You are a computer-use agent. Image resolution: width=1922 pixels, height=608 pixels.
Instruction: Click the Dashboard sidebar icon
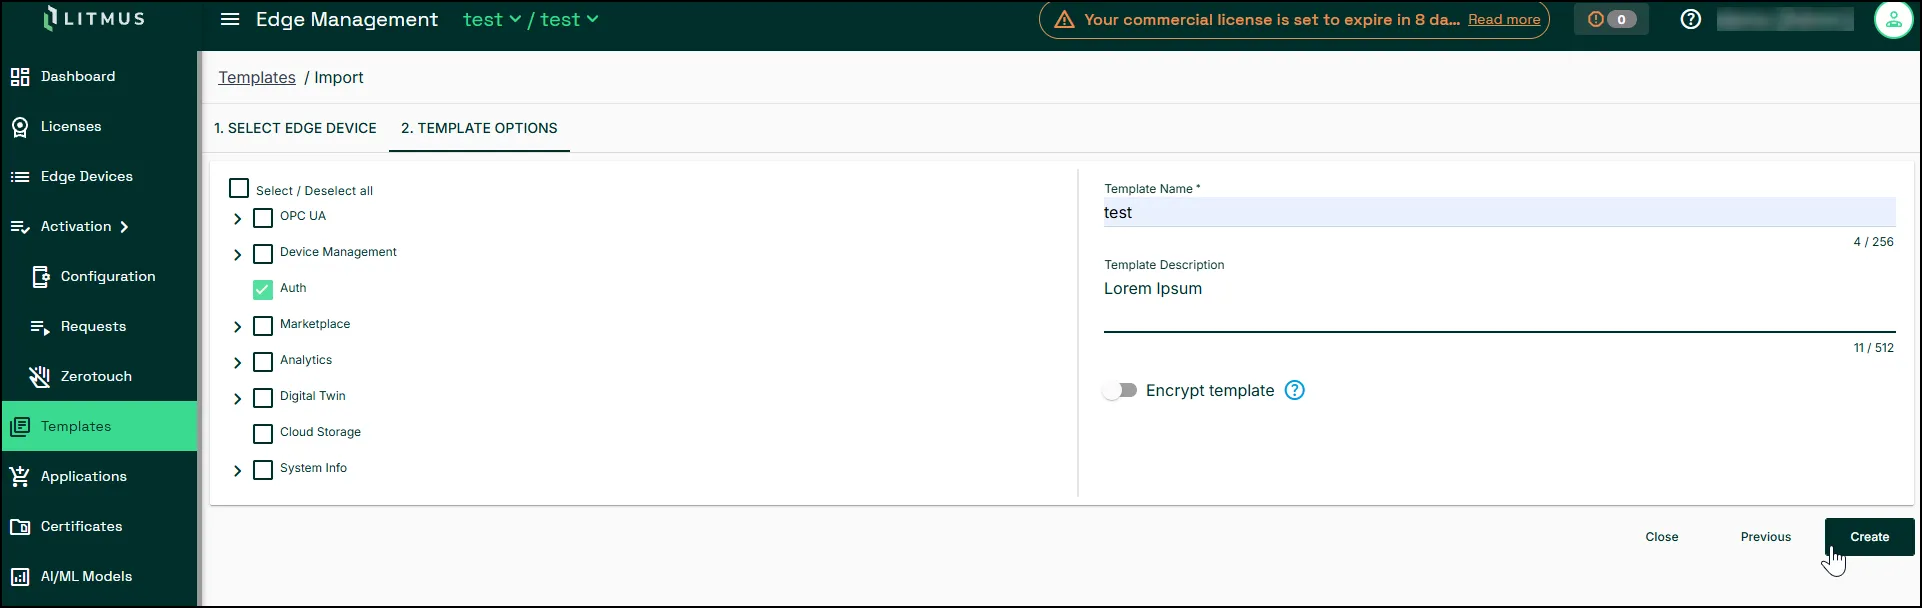(x=20, y=77)
